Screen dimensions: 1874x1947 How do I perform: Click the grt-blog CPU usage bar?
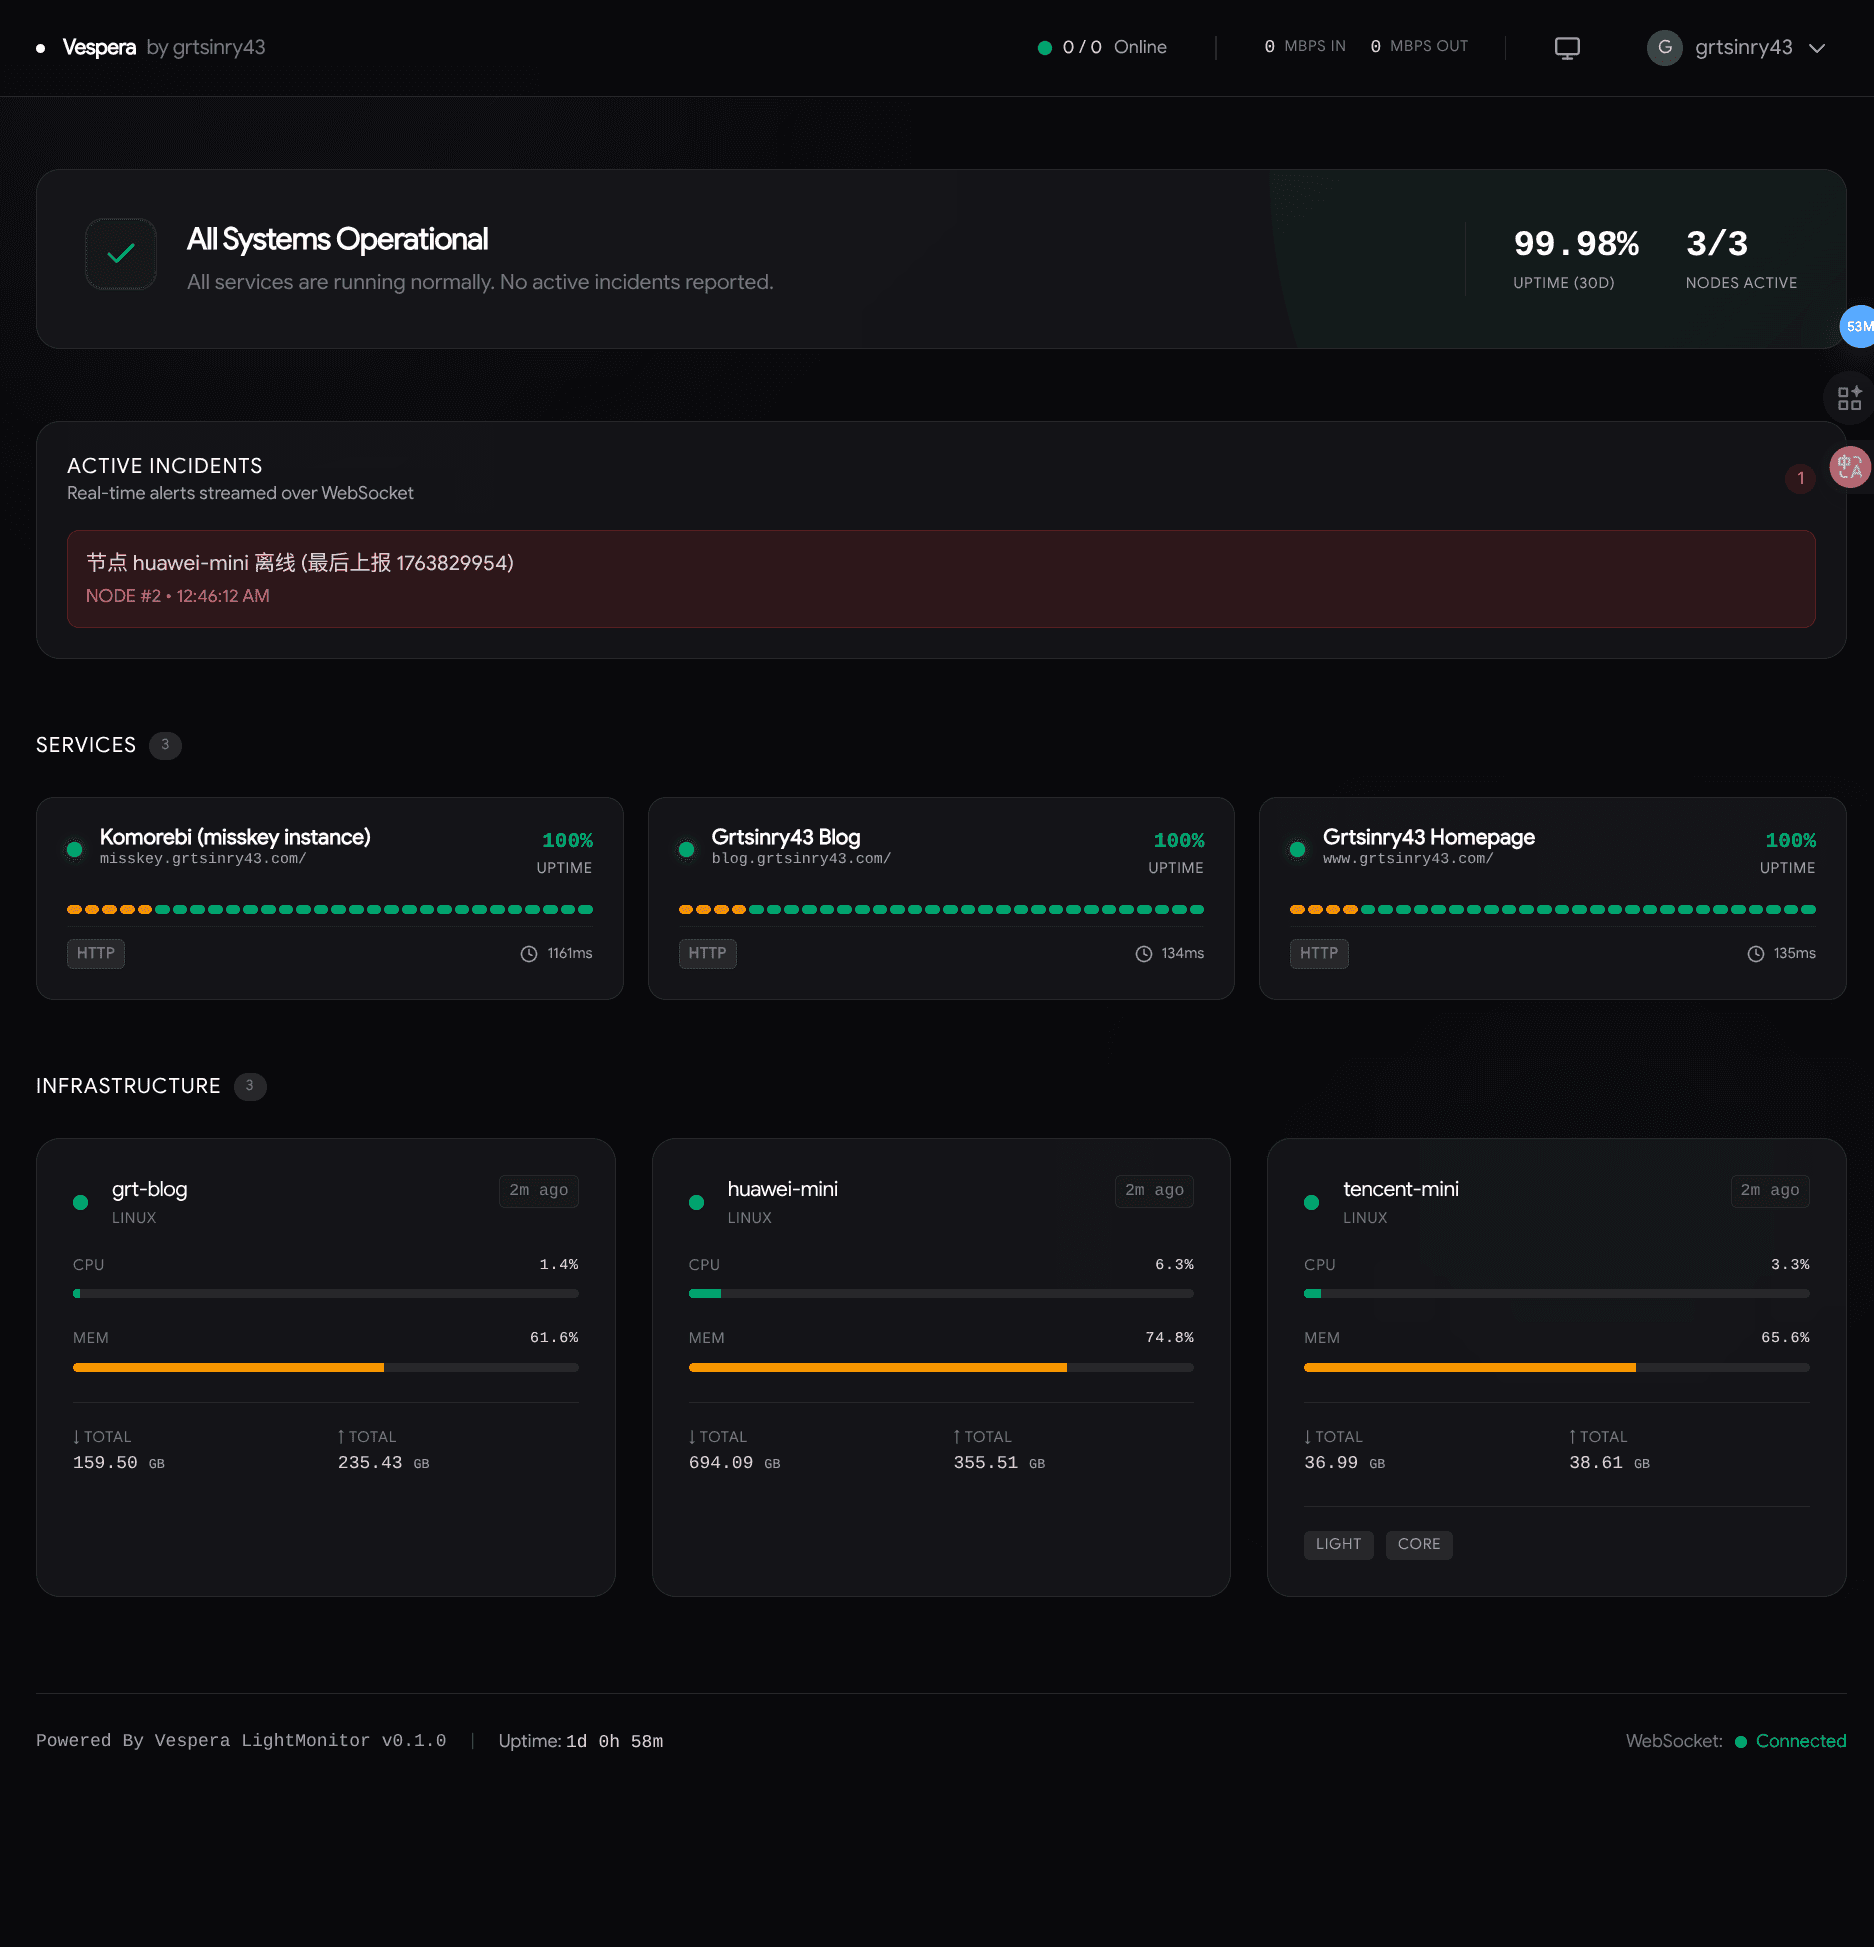click(x=325, y=1294)
